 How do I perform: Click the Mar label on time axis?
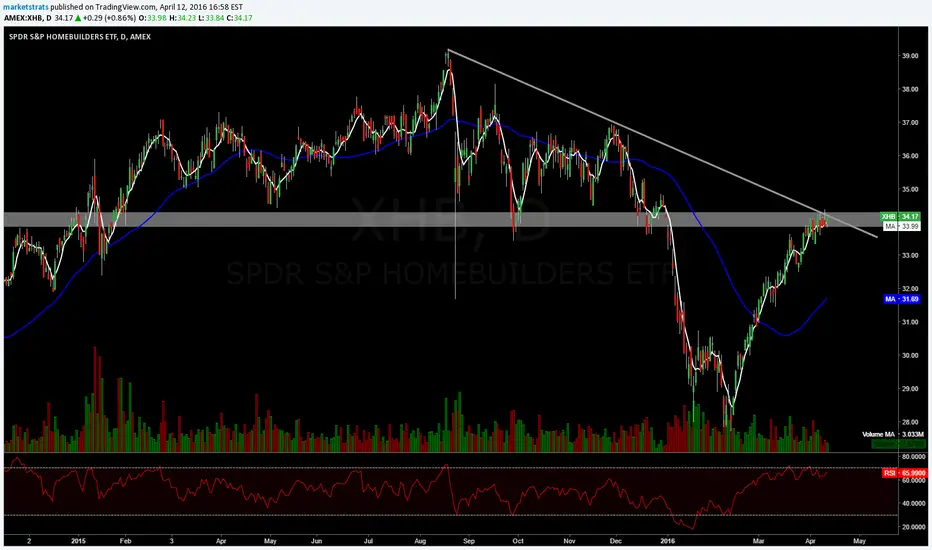tap(758, 541)
